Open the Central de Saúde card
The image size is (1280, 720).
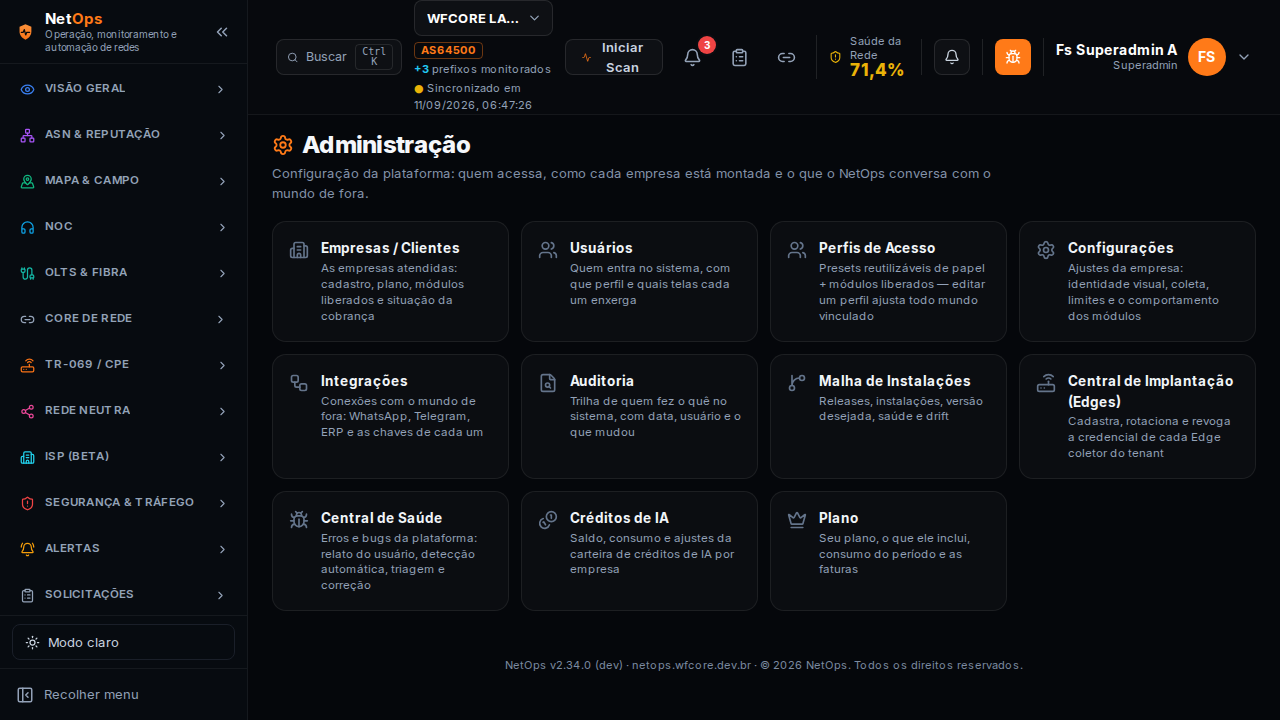point(390,551)
